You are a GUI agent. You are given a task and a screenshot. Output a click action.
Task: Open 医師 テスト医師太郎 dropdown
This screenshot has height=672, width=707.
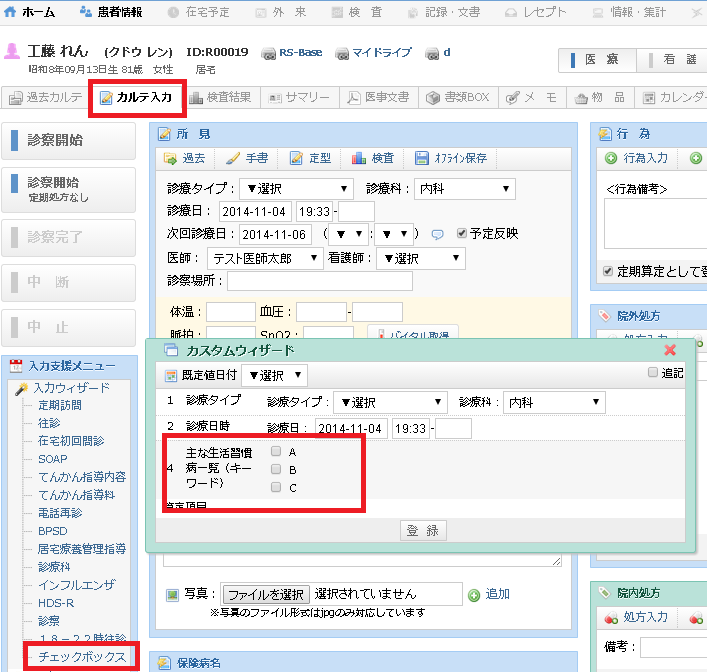point(265,258)
